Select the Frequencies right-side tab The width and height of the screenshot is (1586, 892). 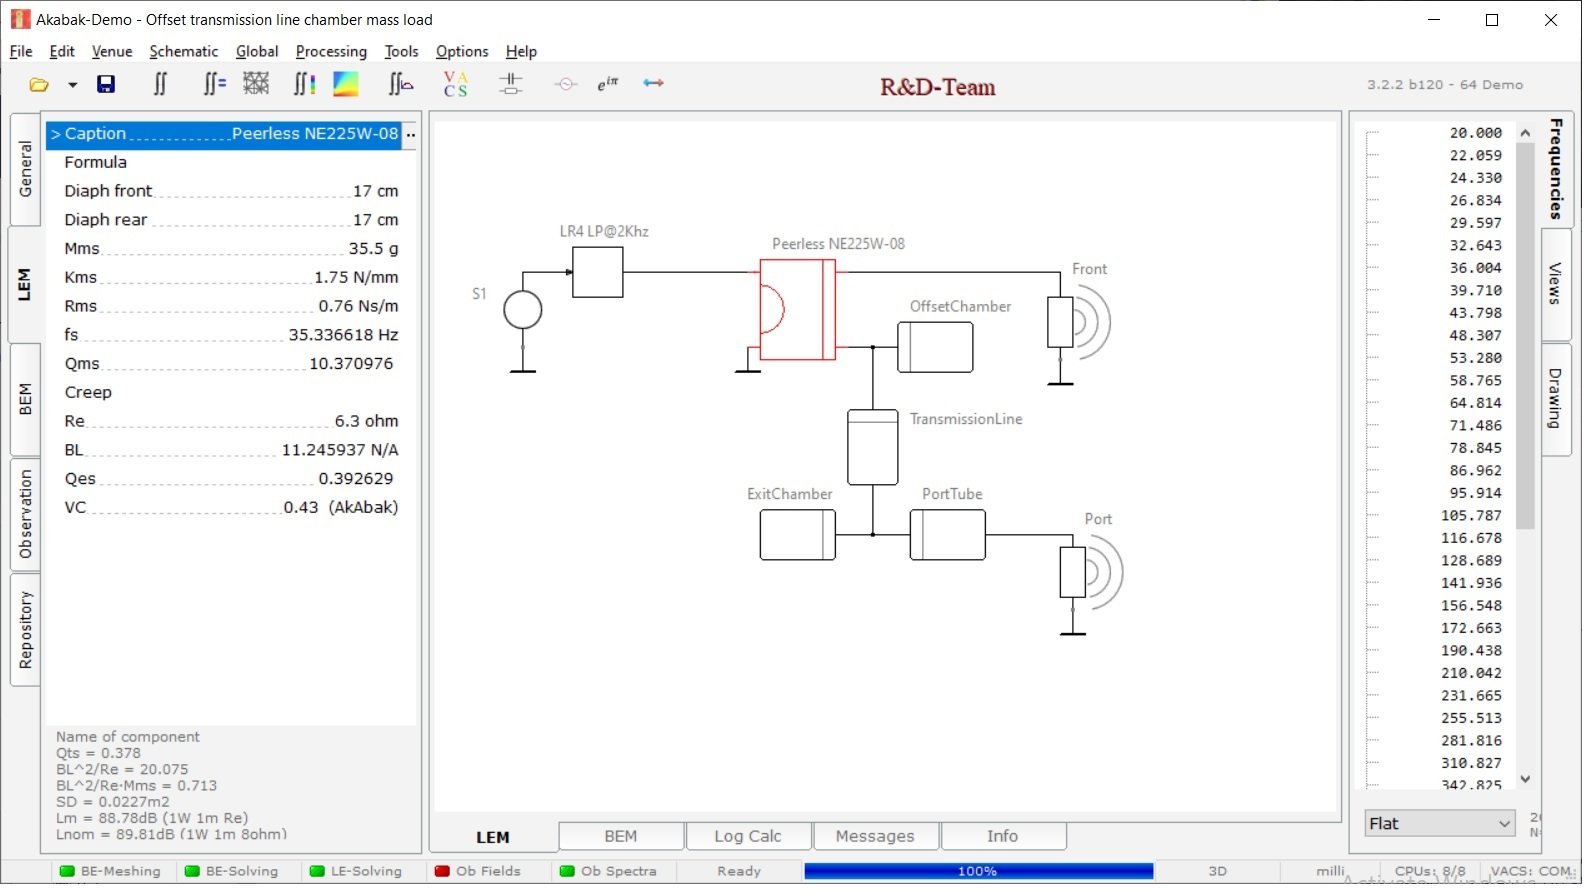point(1556,169)
